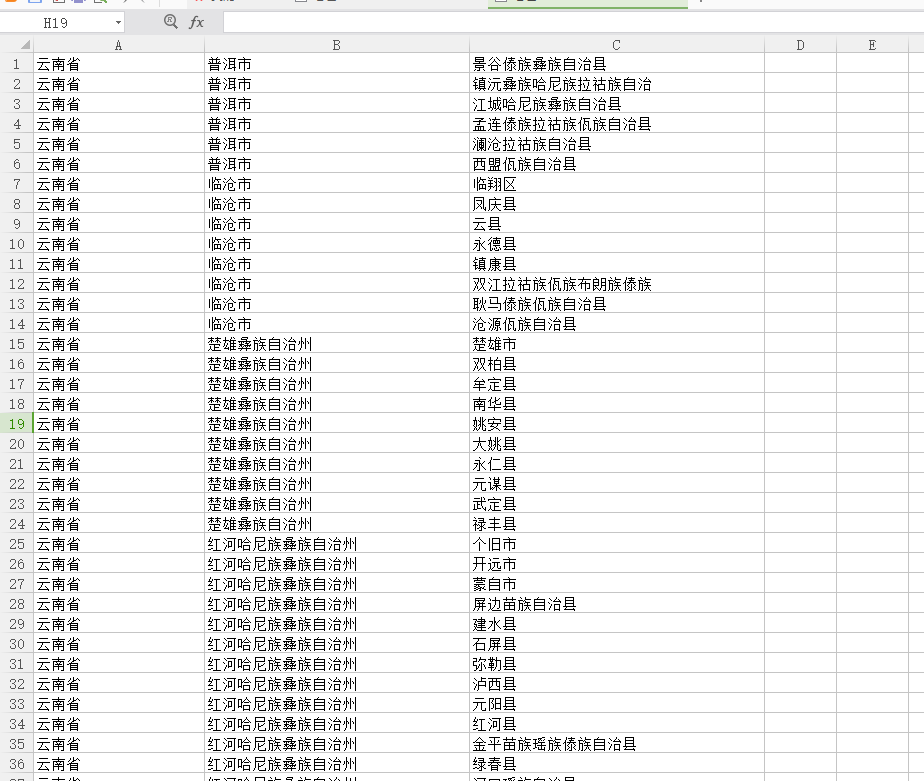Click cell 个旧市
924x781 pixels.
616,543
